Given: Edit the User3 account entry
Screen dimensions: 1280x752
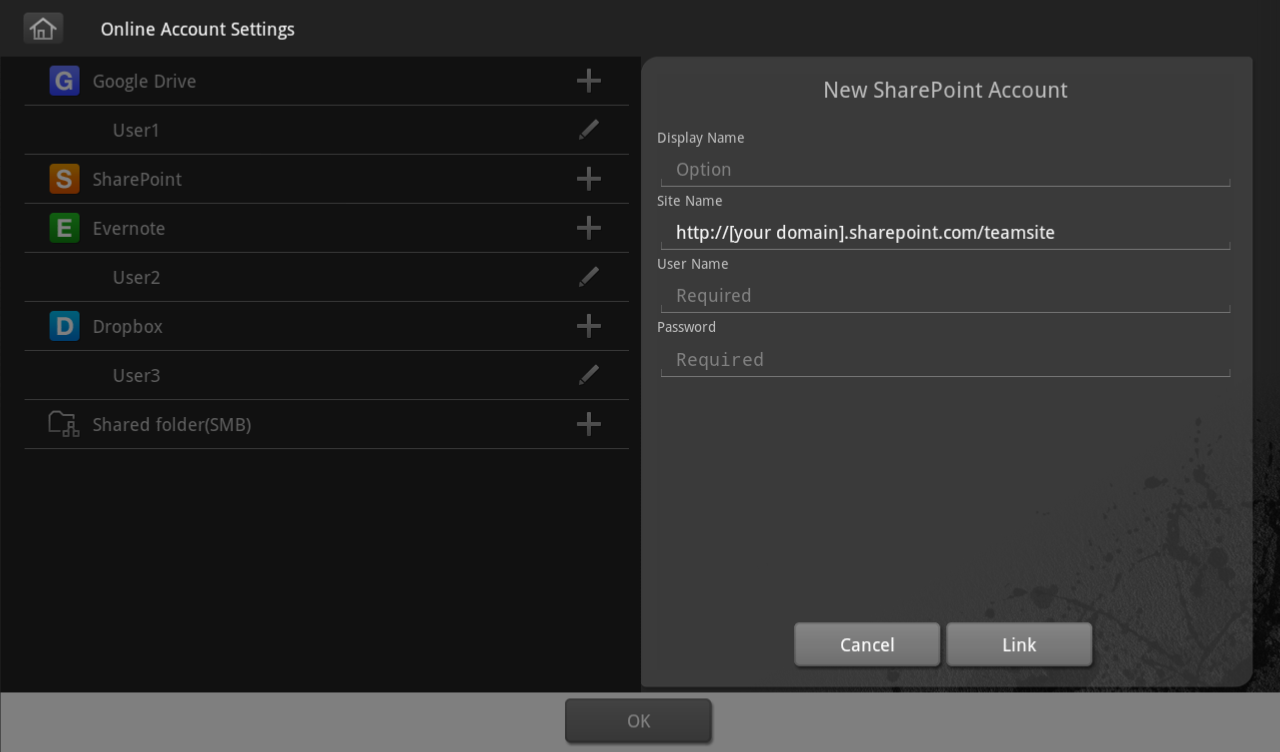Looking at the screenshot, I should coord(589,375).
